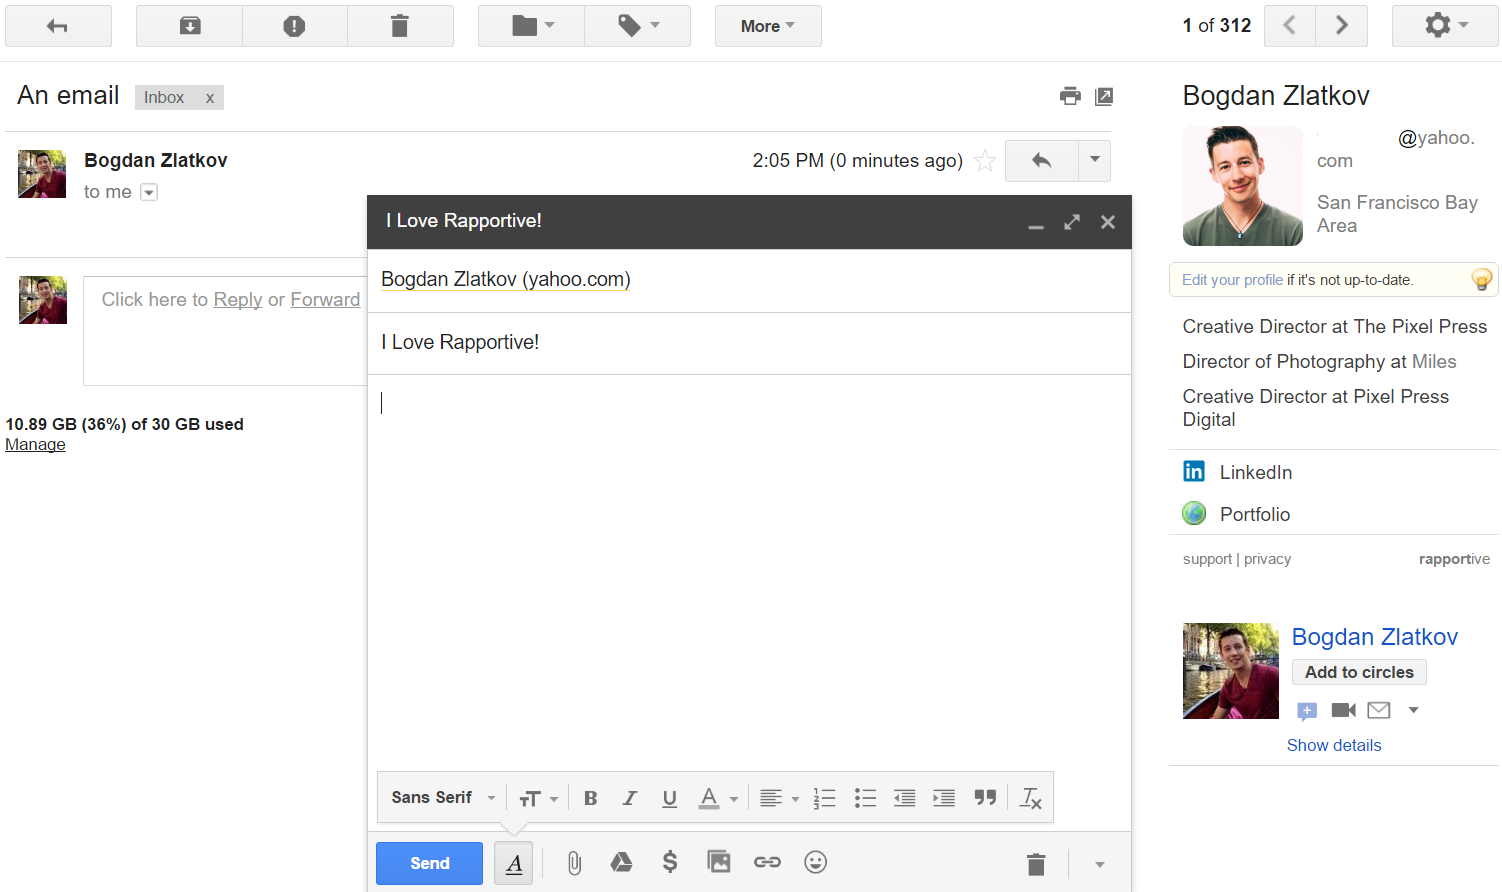1502x892 pixels.
Task: Click the Add to circles button
Action: (1359, 672)
